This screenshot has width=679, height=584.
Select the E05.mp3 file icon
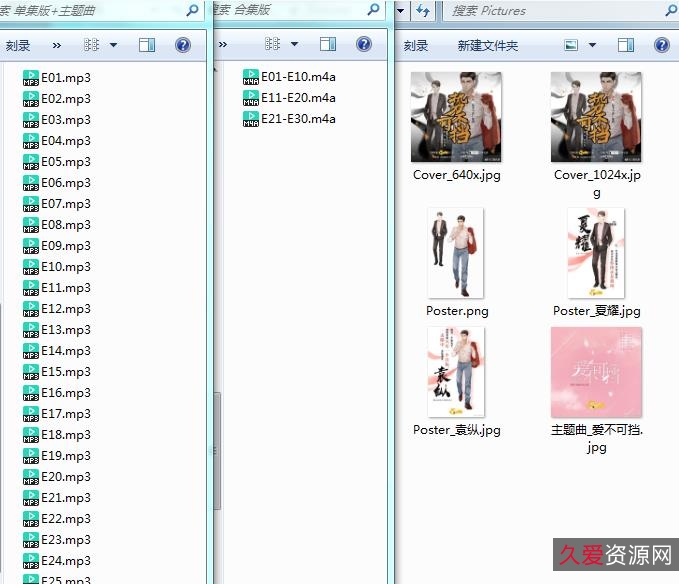pyautogui.click(x=30, y=162)
